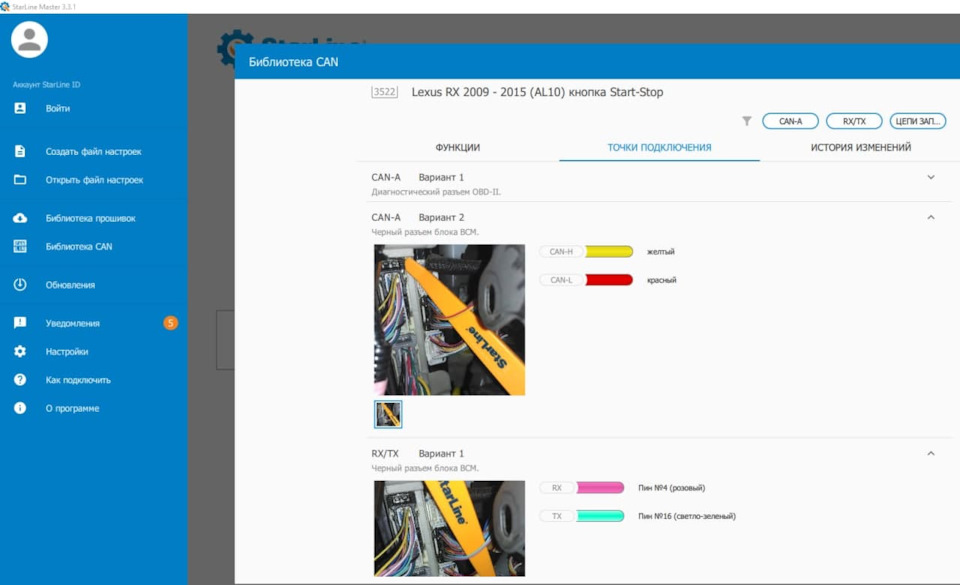Click the 3522 code label

click(384, 92)
